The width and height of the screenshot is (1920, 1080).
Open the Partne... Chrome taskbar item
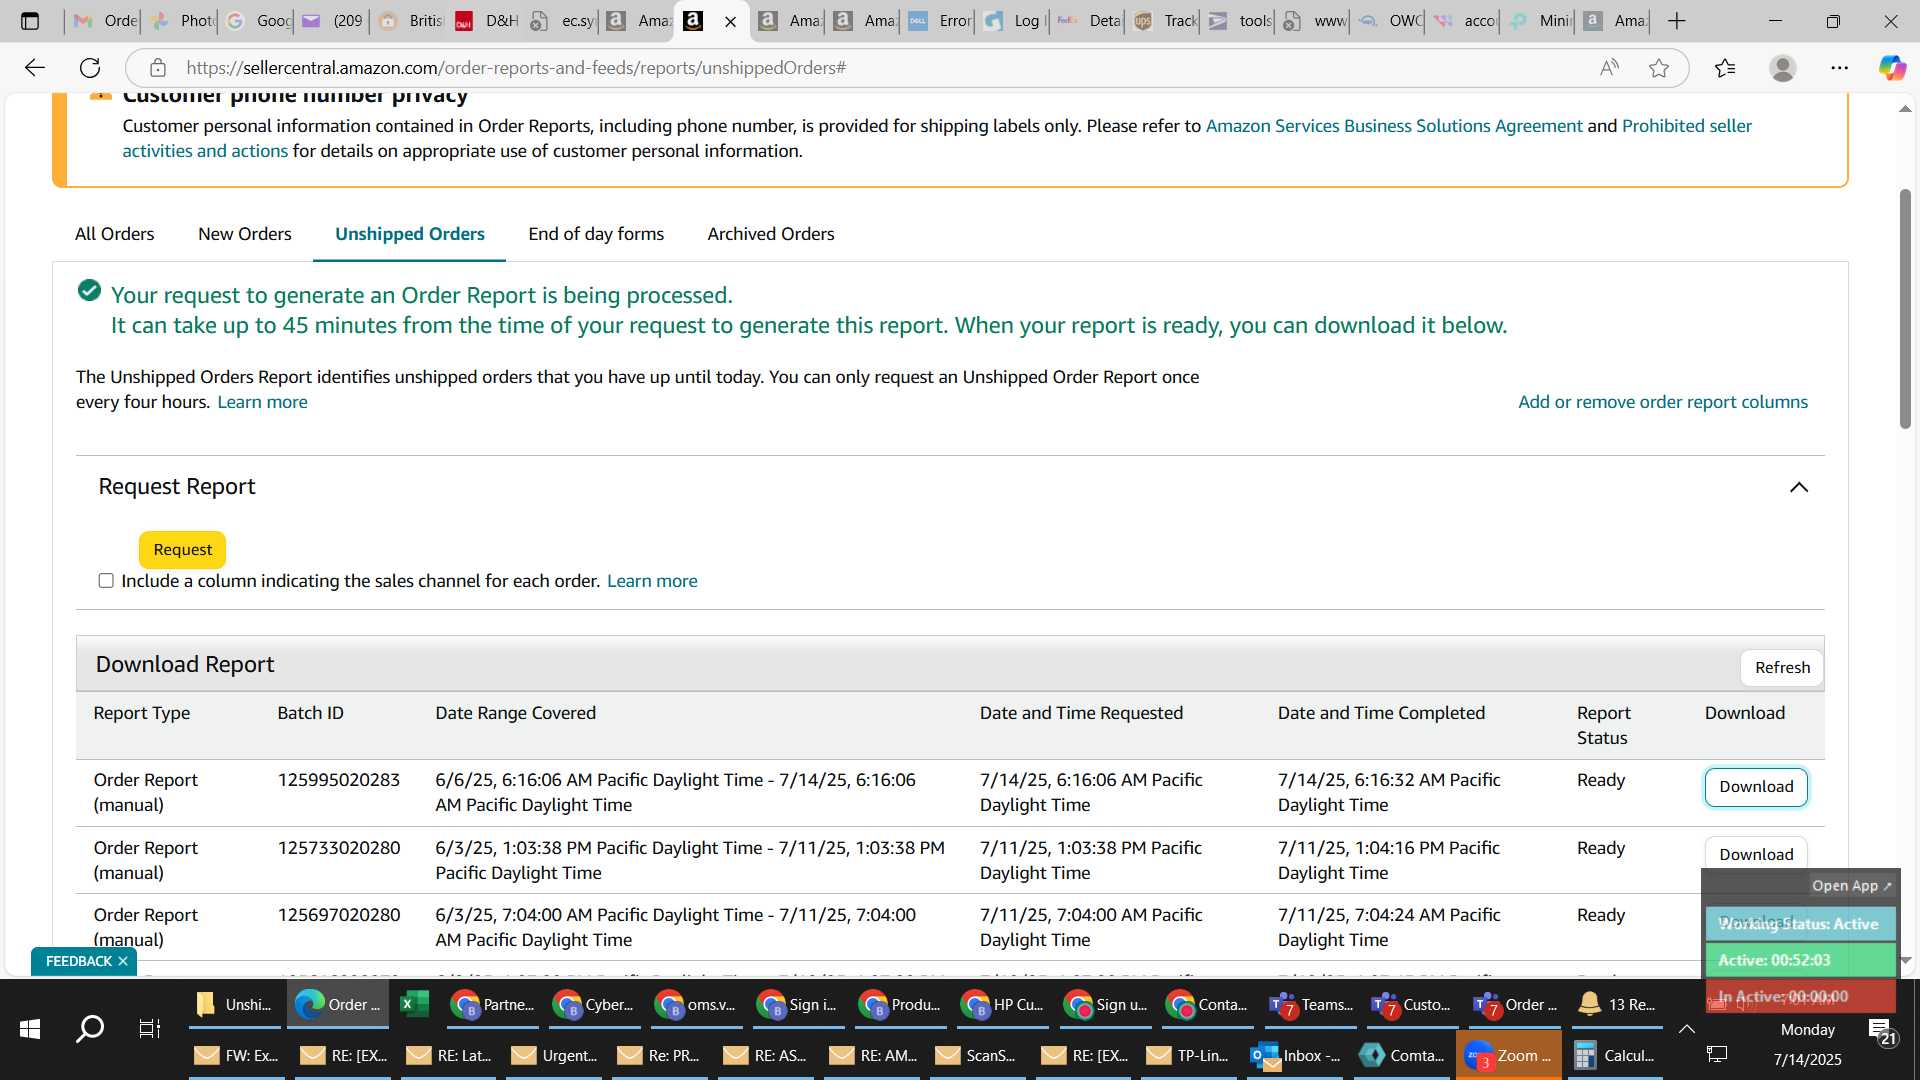pos(493,1004)
